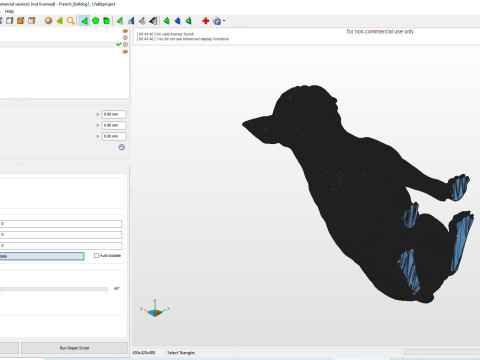Select the highlighted green triangle selection tool
Image resolution: width=480 pixels, height=360 pixels.
[84, 21]
